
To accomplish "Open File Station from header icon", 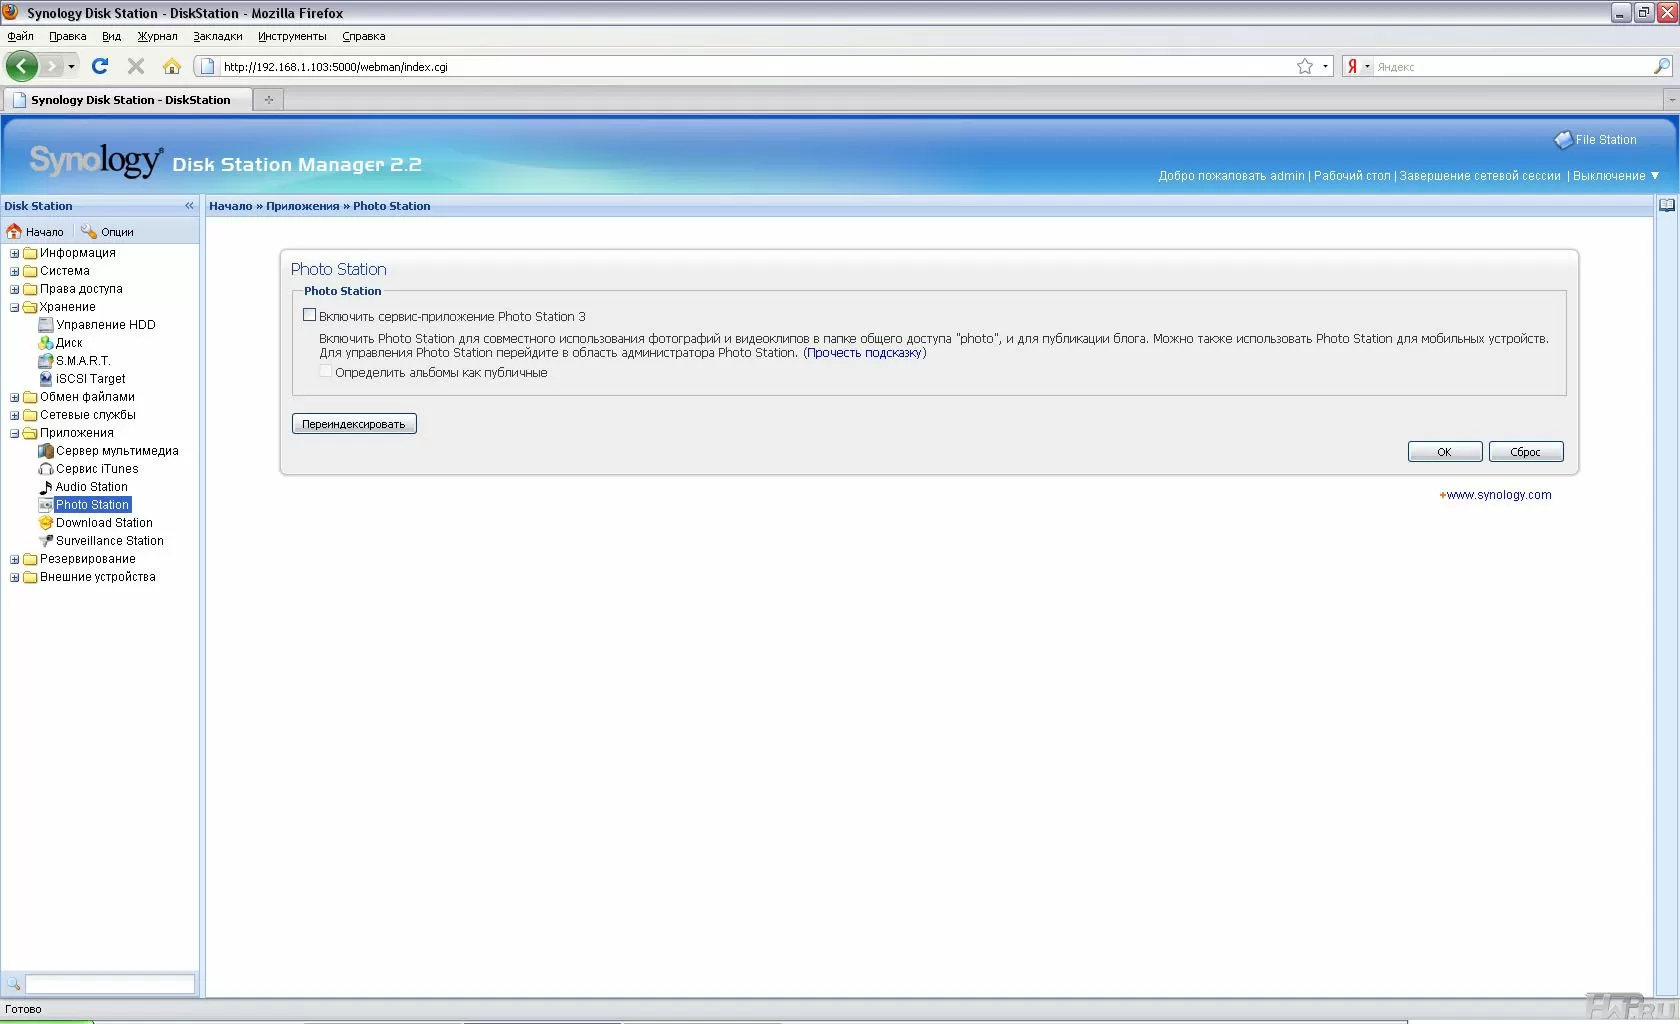I will [1563, 140].
